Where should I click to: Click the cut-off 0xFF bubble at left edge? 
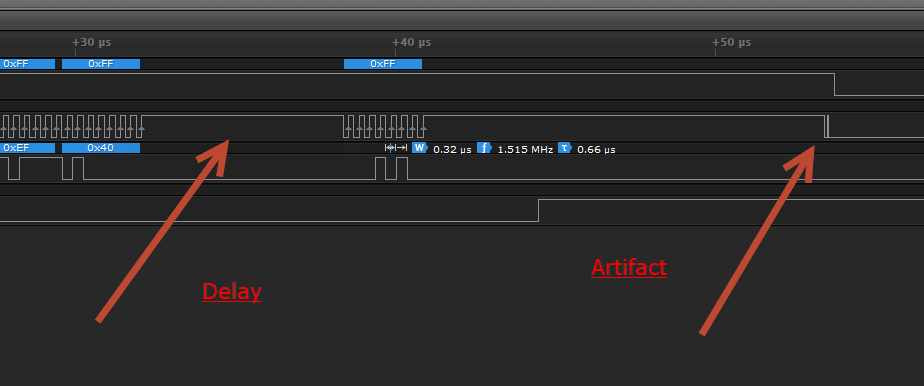[27, 64]
